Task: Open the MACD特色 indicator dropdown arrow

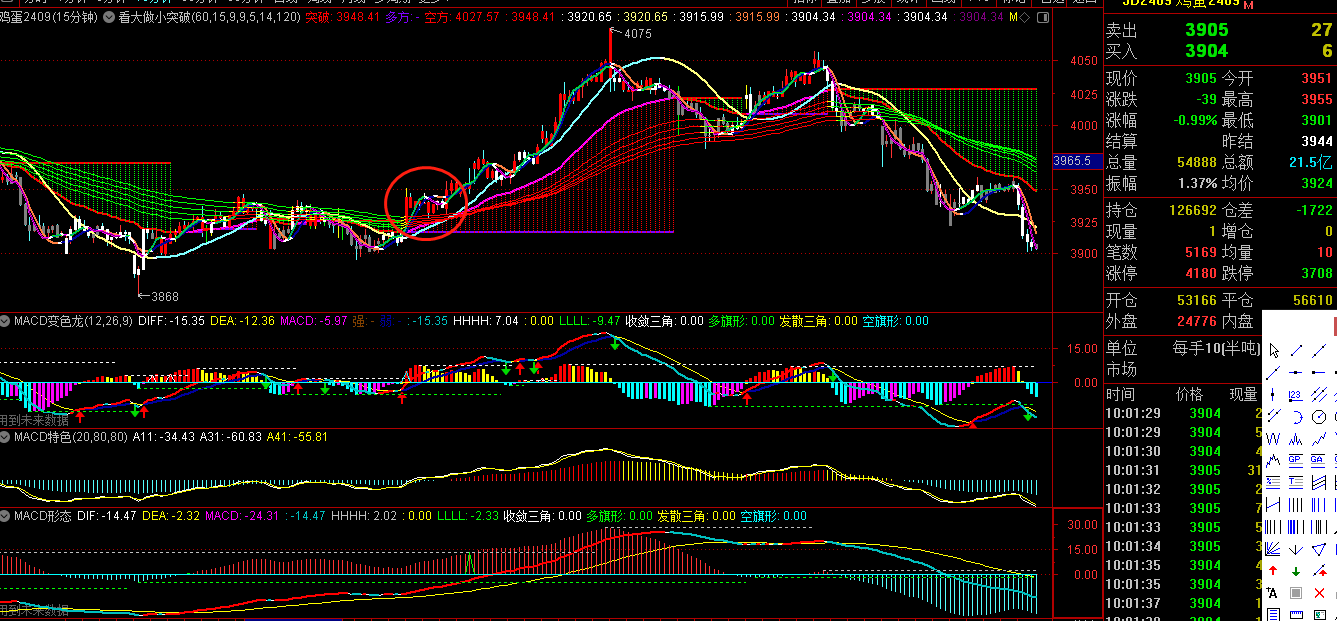Action: (6, 437)
